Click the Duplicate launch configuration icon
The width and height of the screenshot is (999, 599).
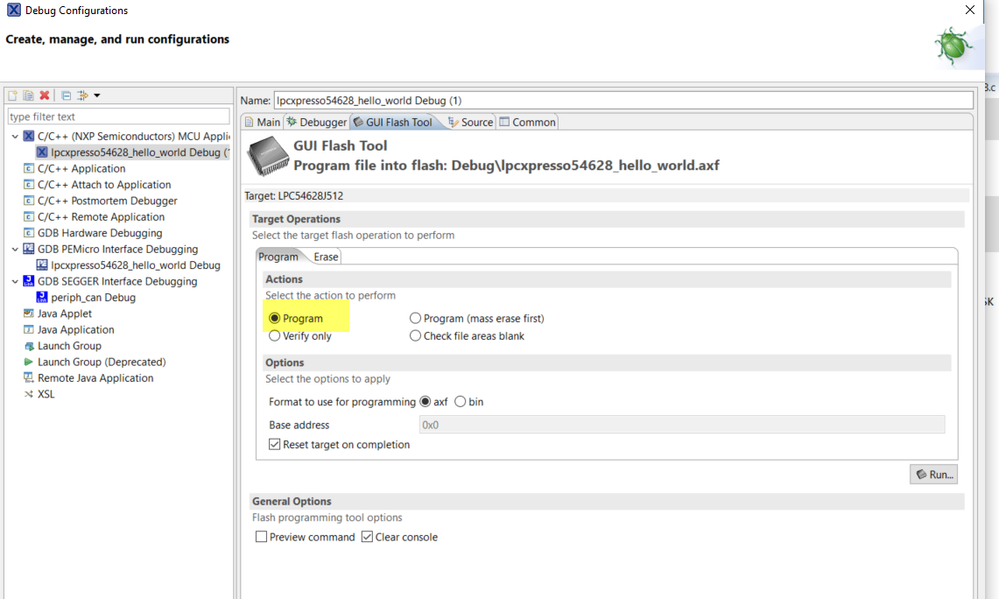[28, 96]
